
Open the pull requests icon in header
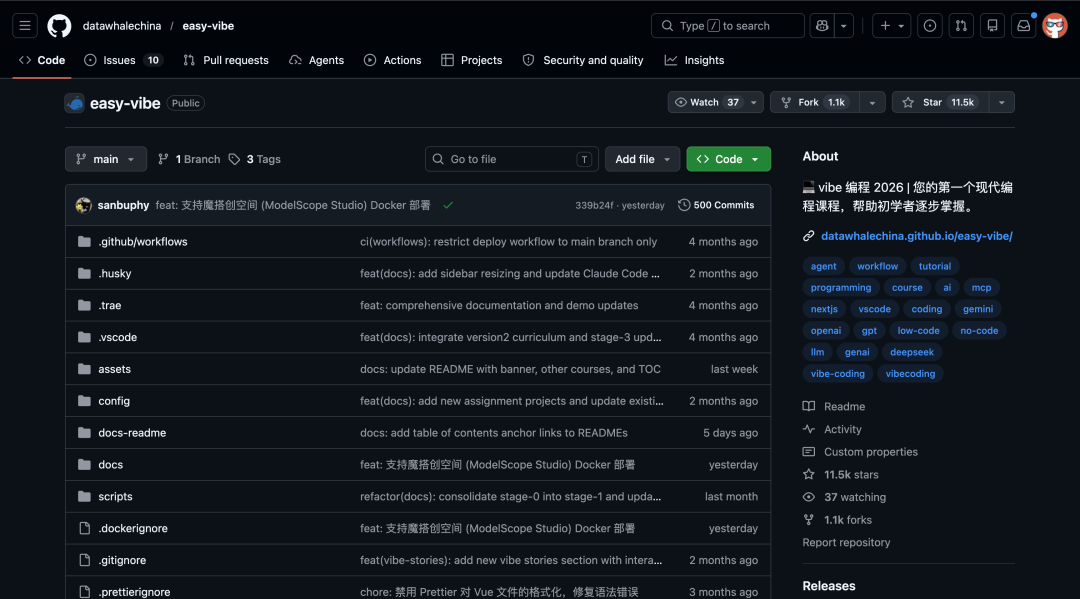coord(961,26)
